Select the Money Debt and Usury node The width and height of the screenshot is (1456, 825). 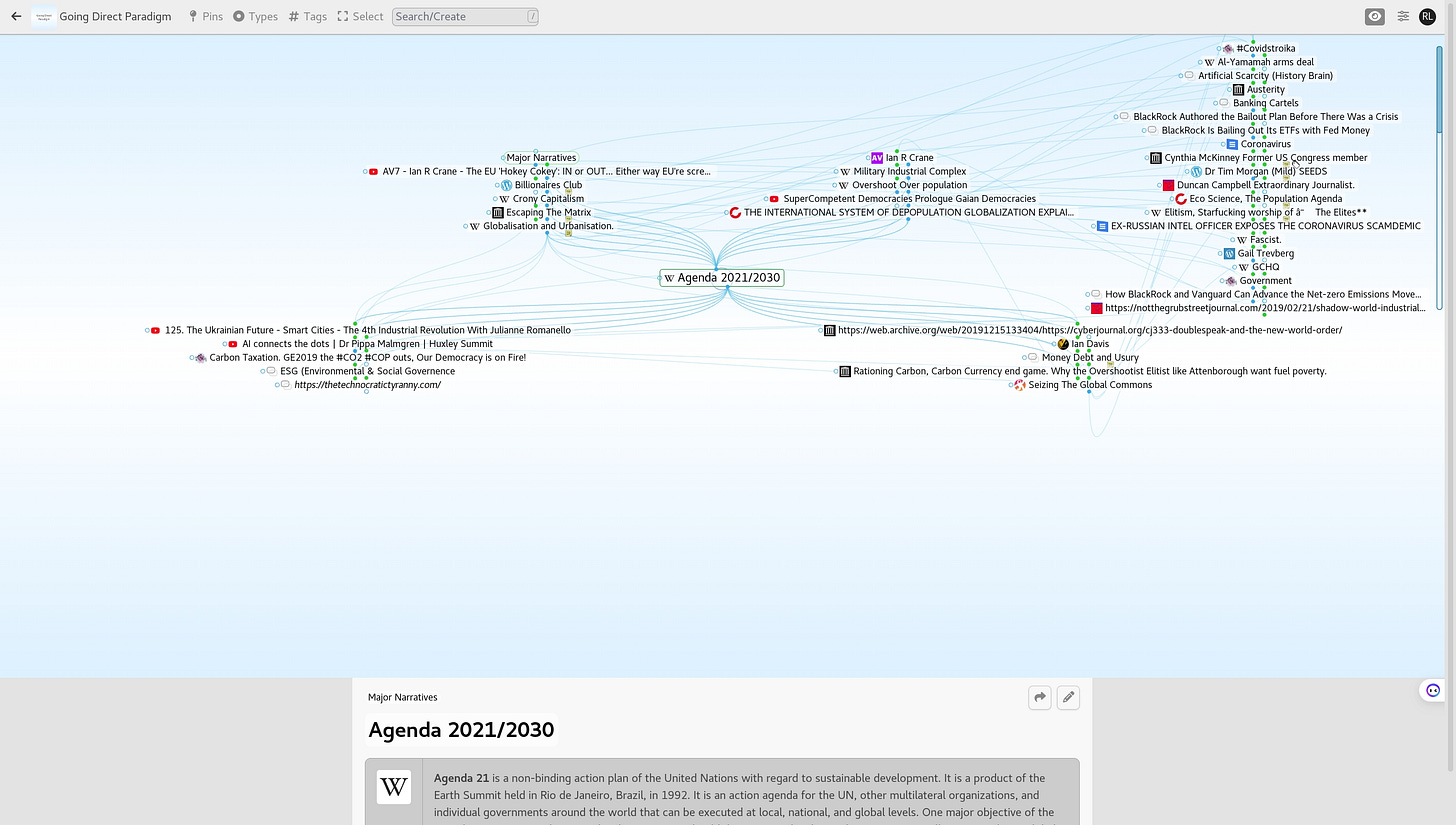click(1083, 357)
